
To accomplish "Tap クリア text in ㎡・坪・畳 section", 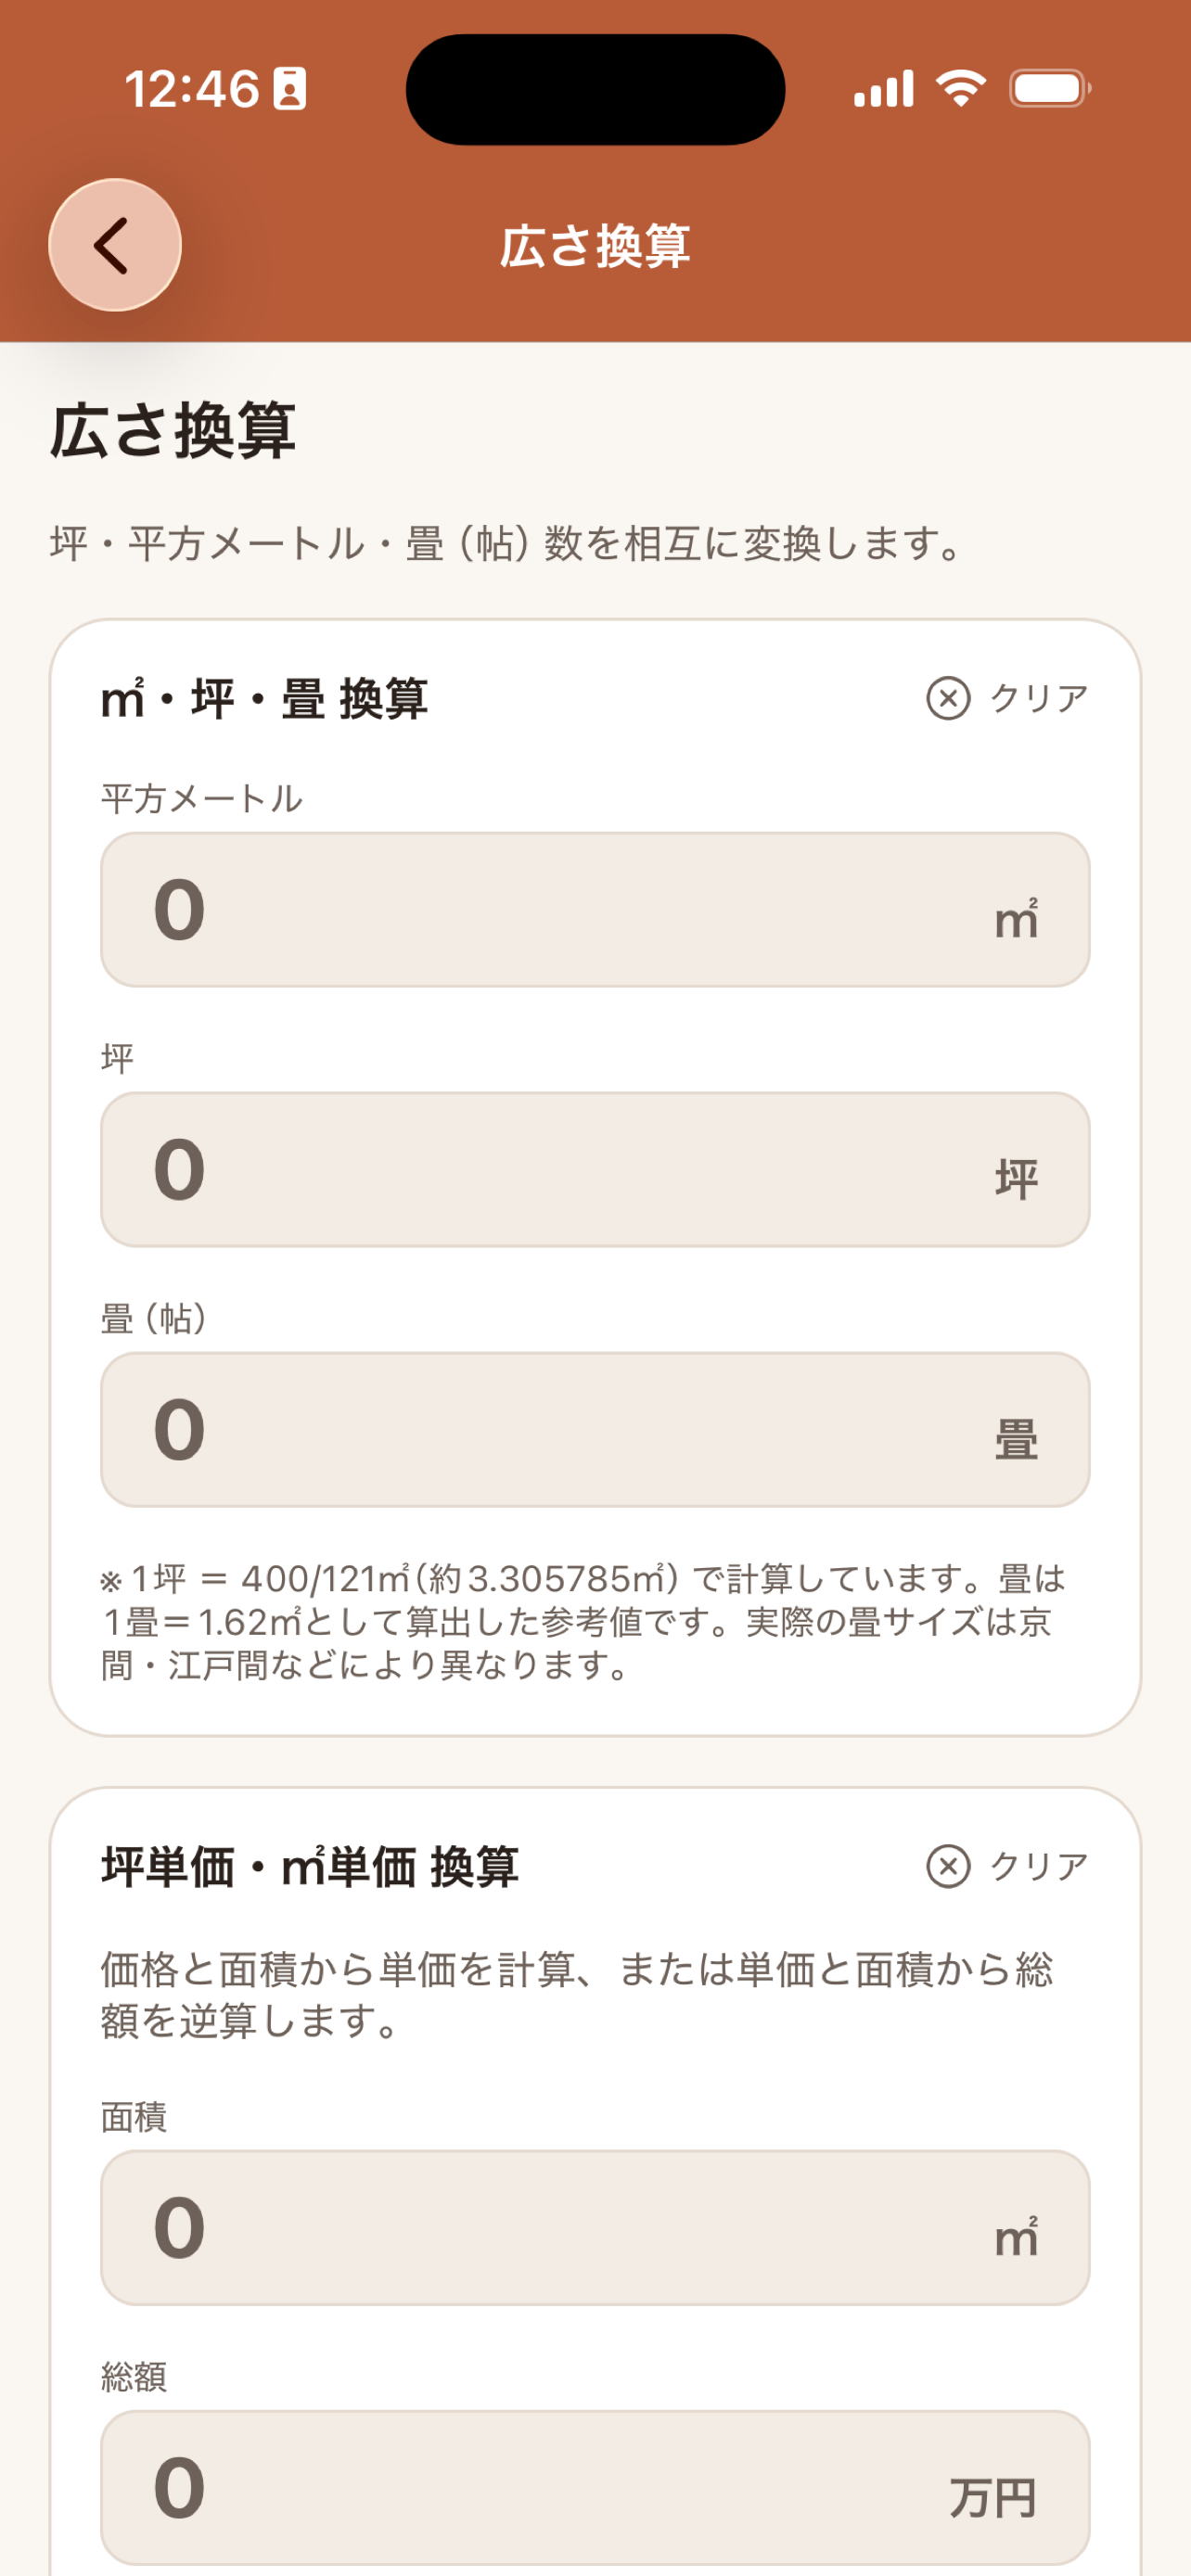I will tap(1039, 698).
